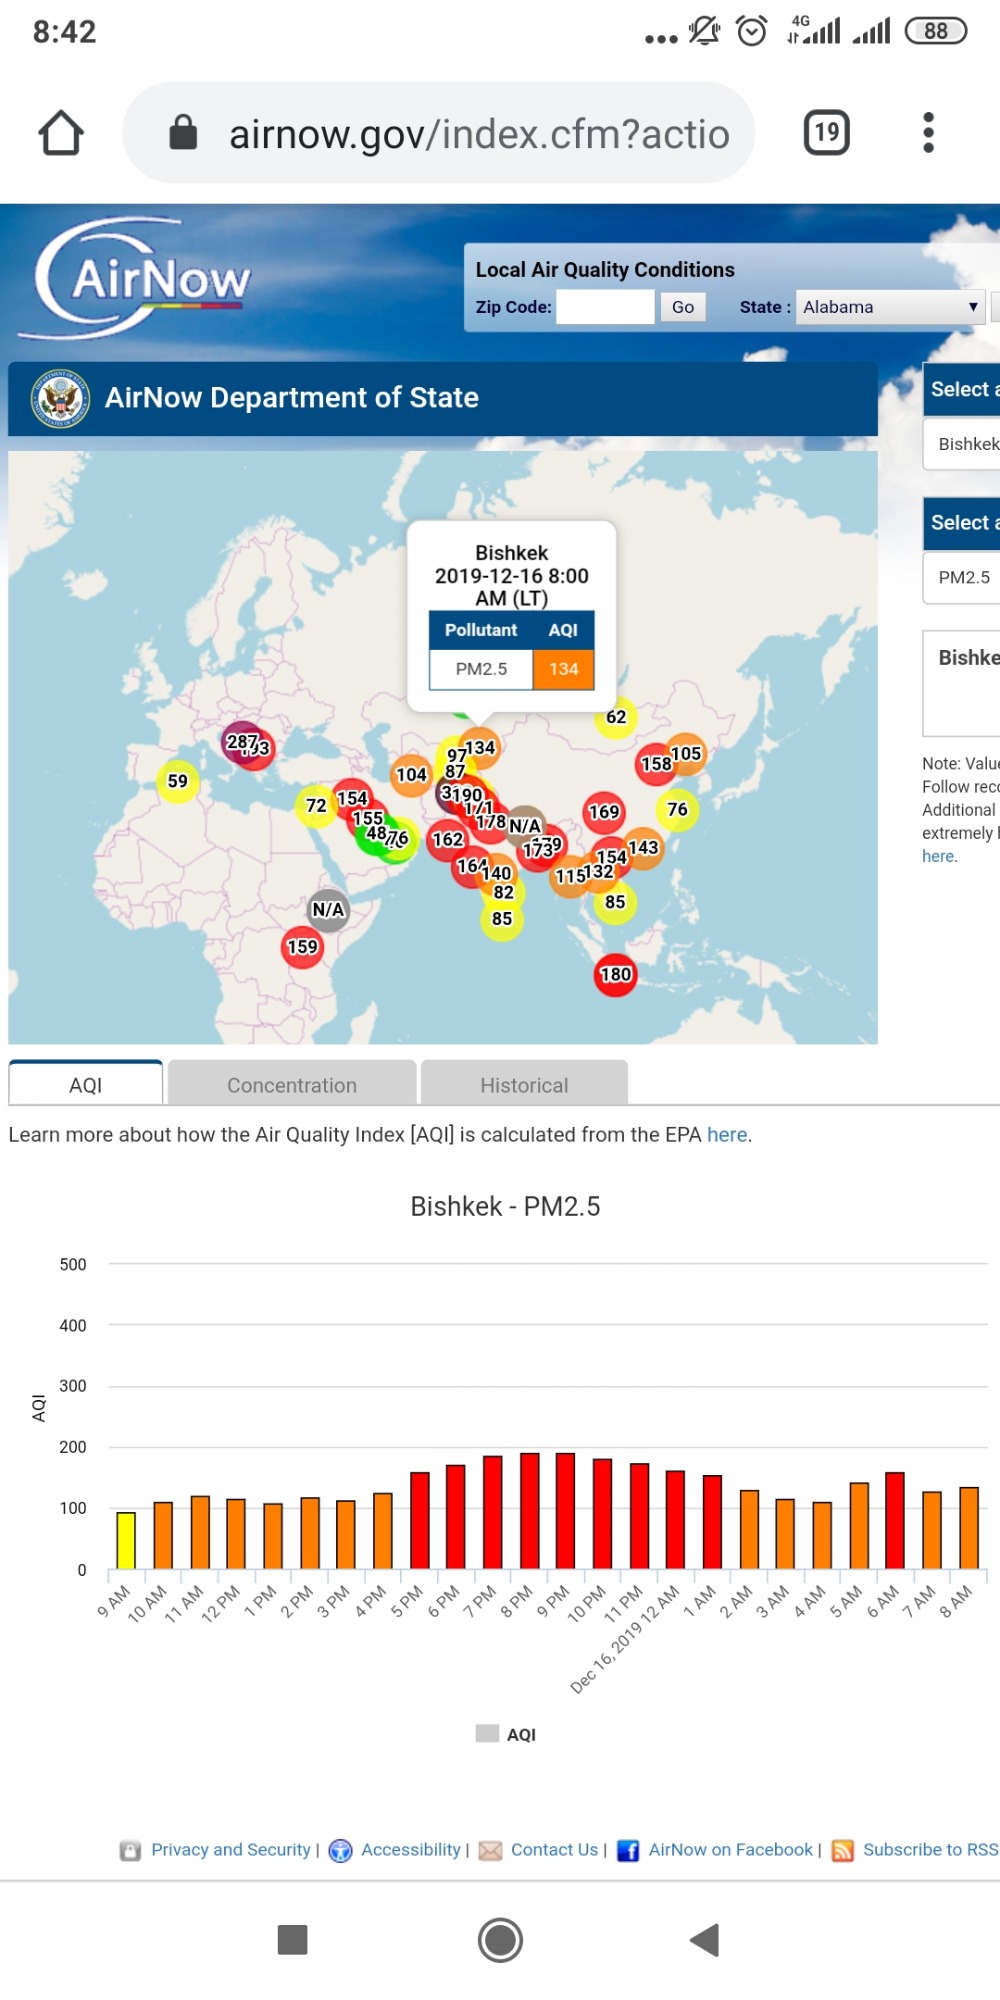
Task: Click the Zip Code input field
Action: point(605,307)
